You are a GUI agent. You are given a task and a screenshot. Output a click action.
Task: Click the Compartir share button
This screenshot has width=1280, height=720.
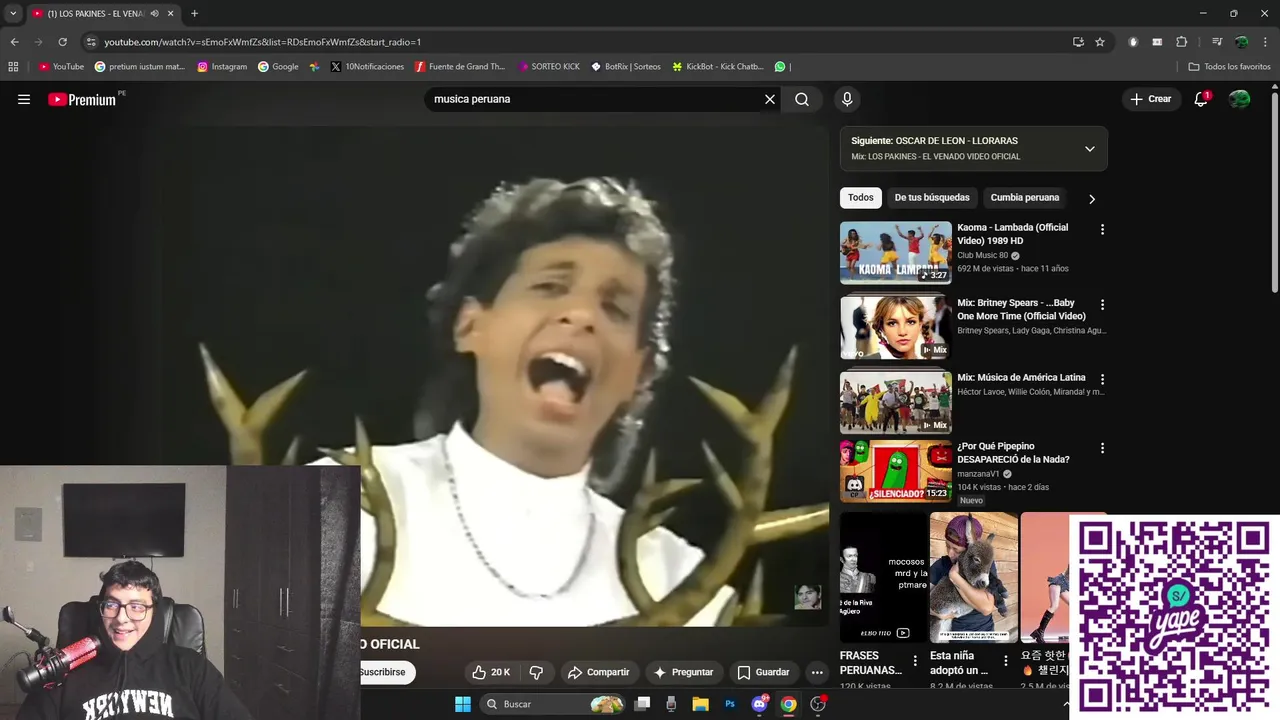598,672
